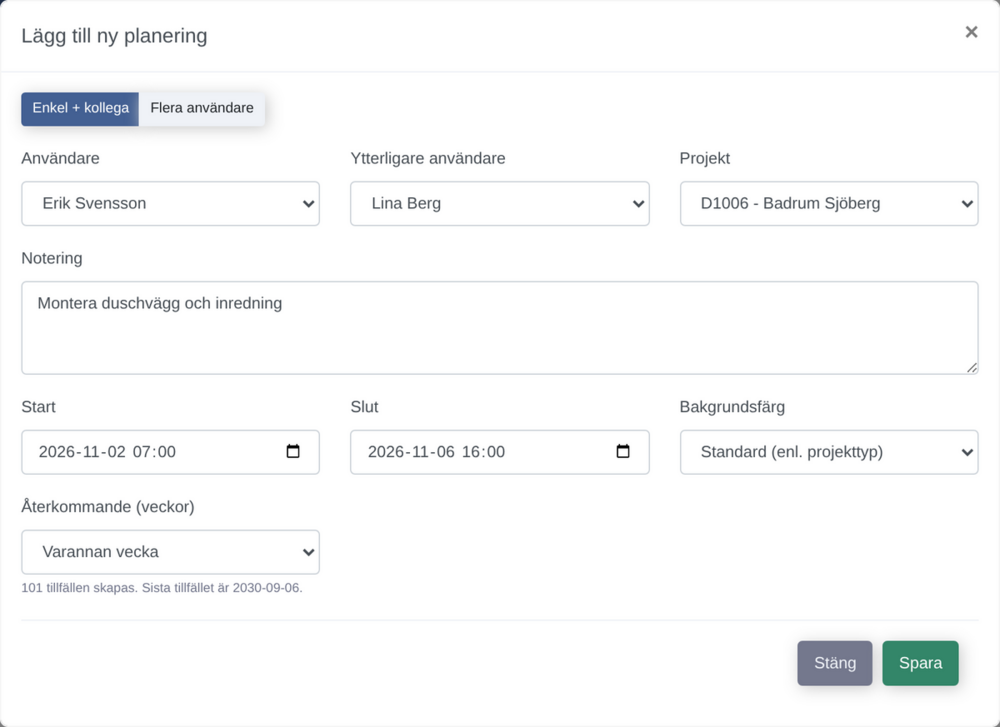Click the 'Återkommande (veckor)' label

(x=108, y=507)
